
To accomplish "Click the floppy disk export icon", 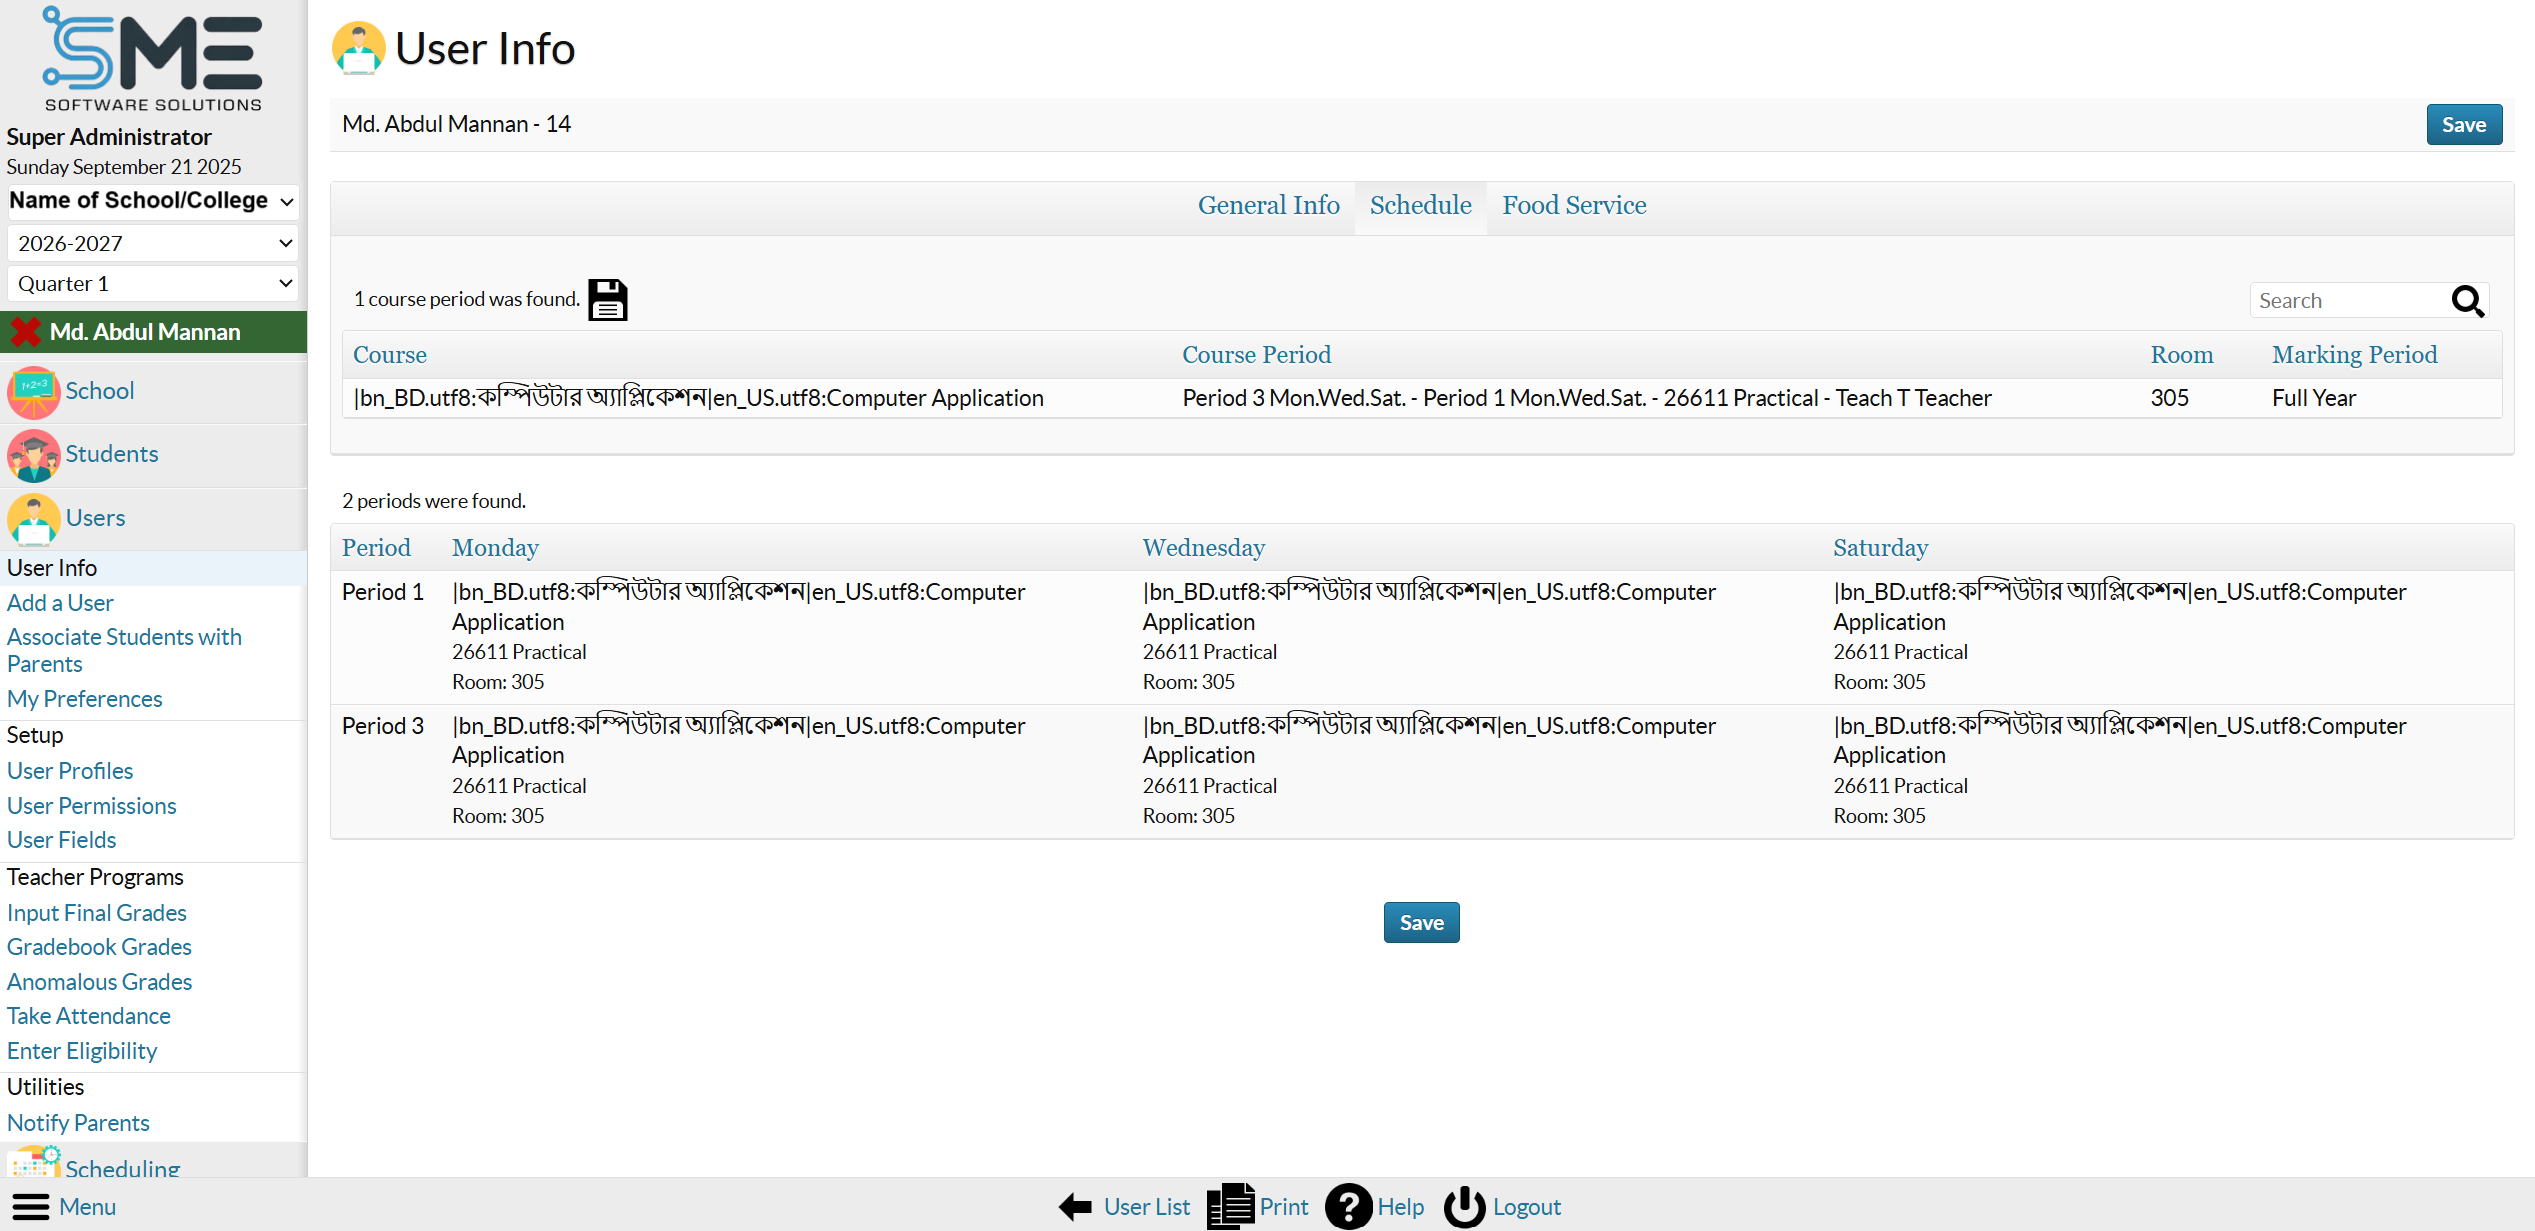I will (x=607, y=300).
